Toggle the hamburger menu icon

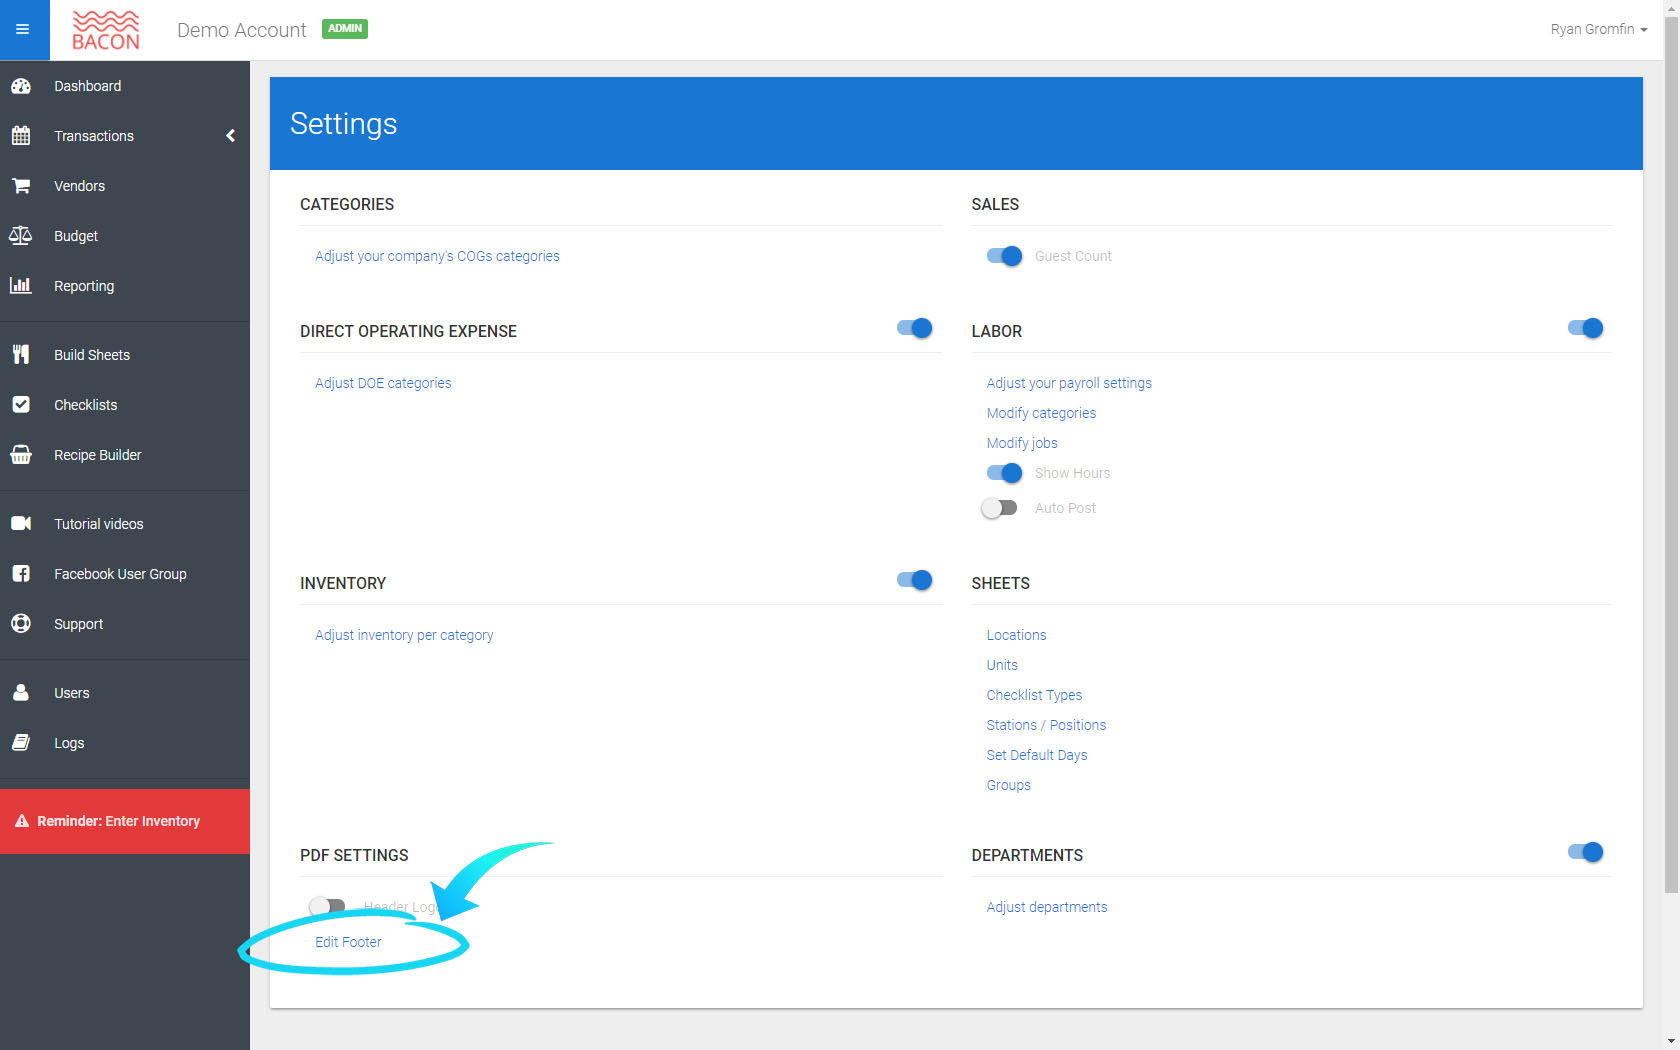(23, 30)
